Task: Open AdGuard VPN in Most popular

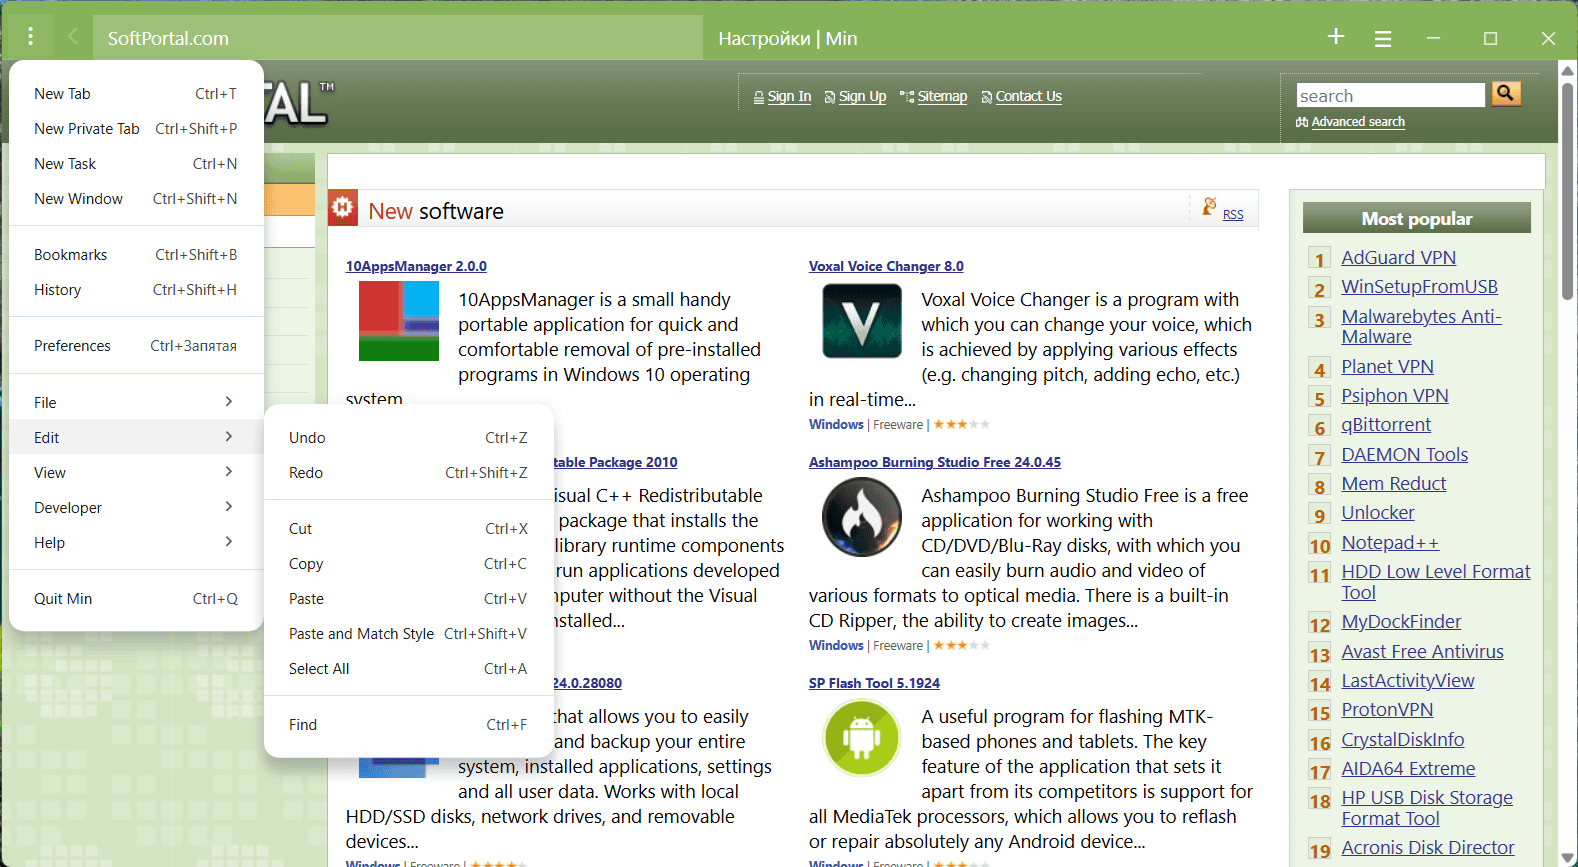Action: pos(1398,257)
